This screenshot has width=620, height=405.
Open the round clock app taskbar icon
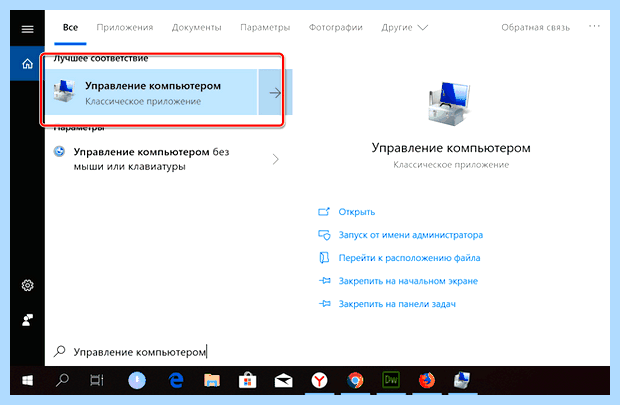point(137,380)
